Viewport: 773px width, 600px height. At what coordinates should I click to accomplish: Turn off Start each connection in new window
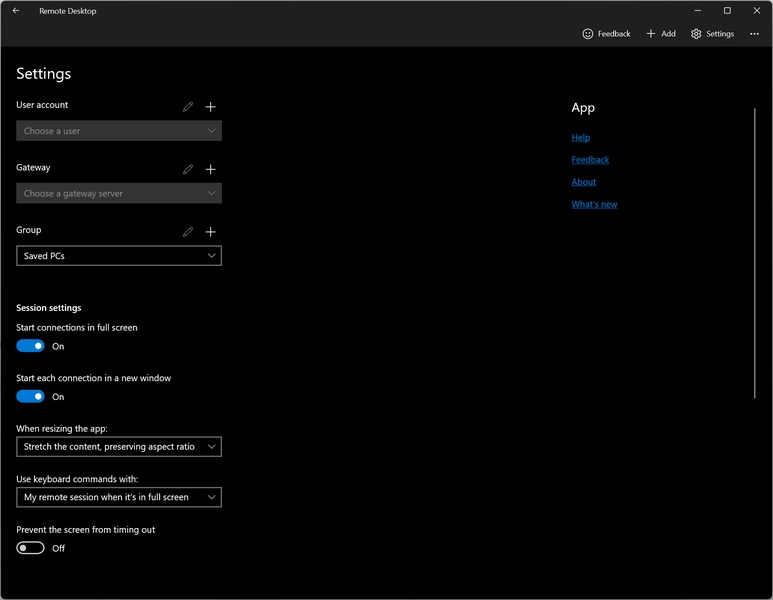coord(31,396)
